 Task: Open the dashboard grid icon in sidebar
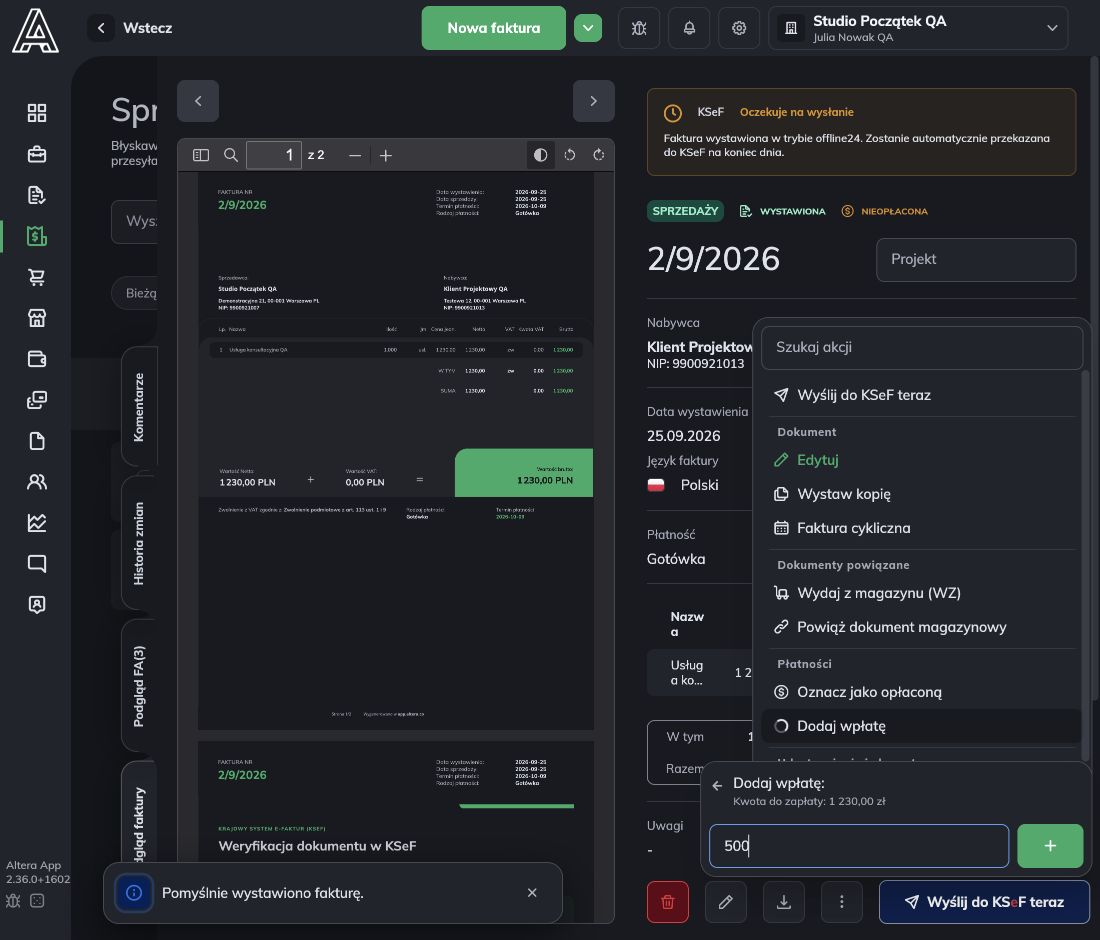point(36,113)
